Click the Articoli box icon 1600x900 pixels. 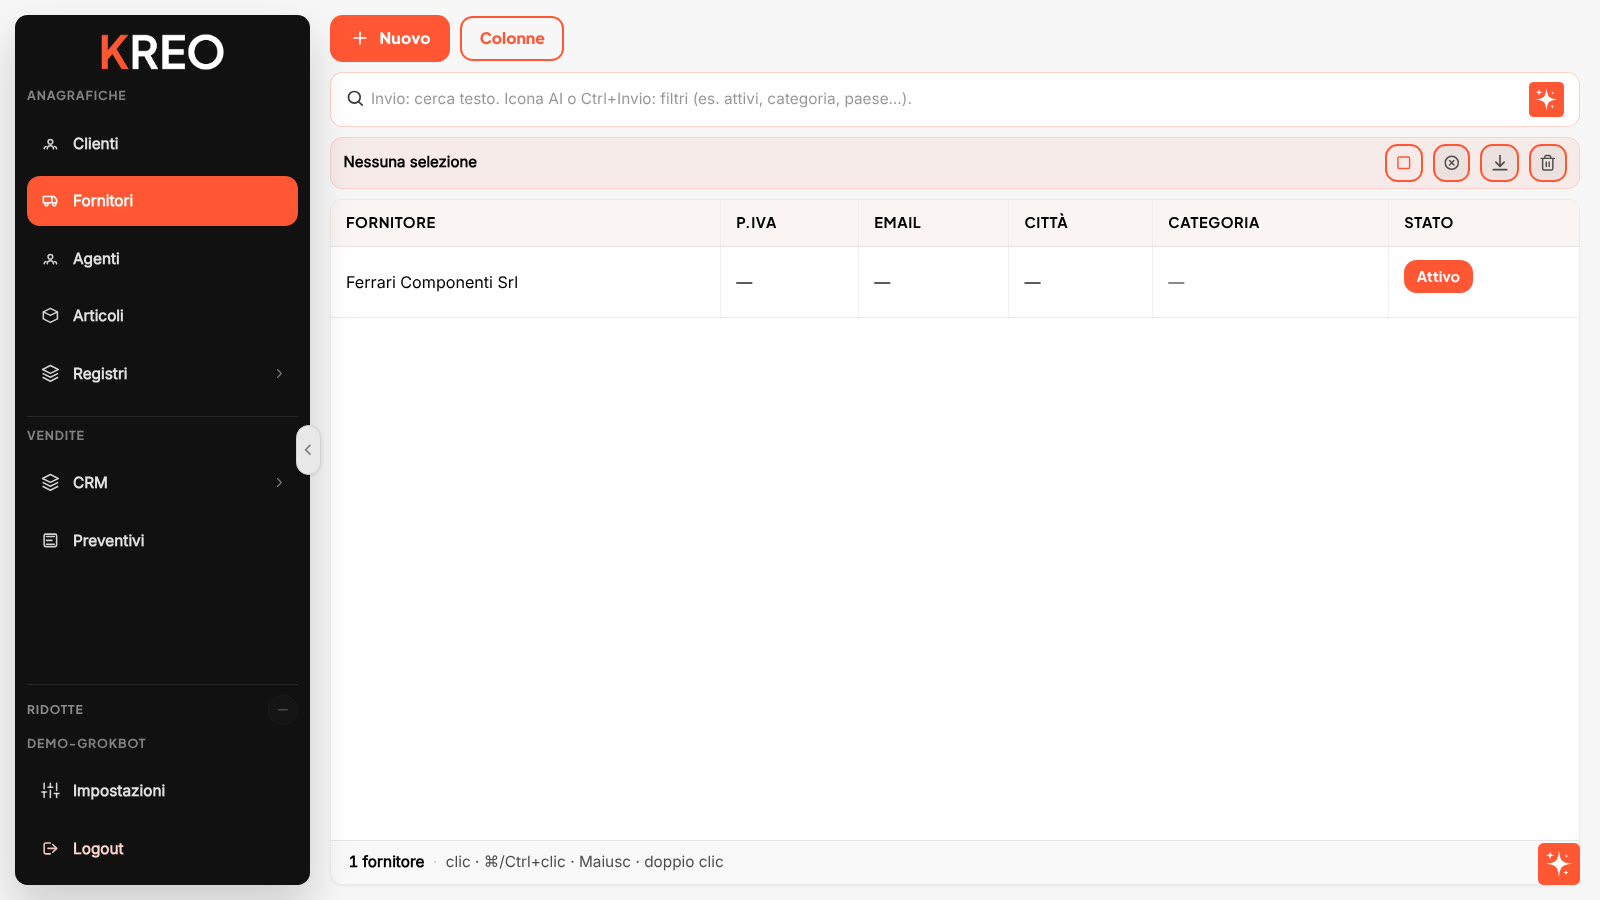click(50, 316)
